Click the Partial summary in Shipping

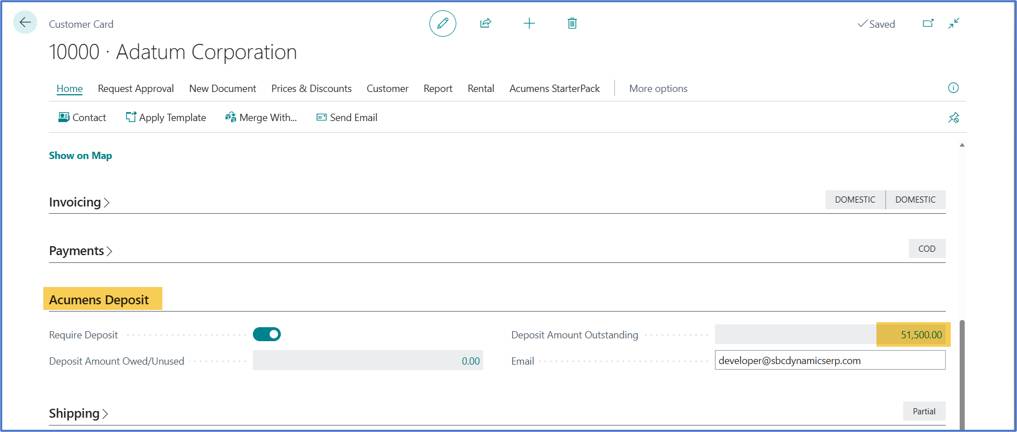click(924, 411)
